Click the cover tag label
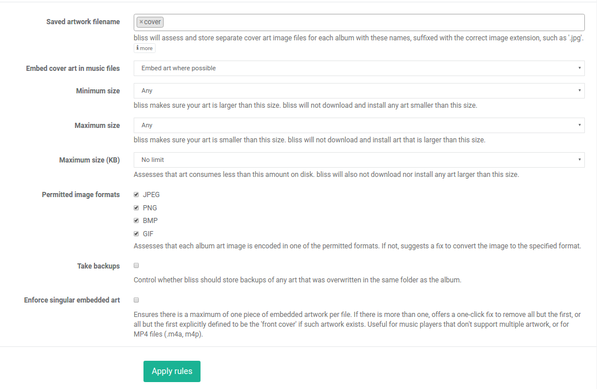The height and width of the screenshot is (389, 597). point(152,22)
